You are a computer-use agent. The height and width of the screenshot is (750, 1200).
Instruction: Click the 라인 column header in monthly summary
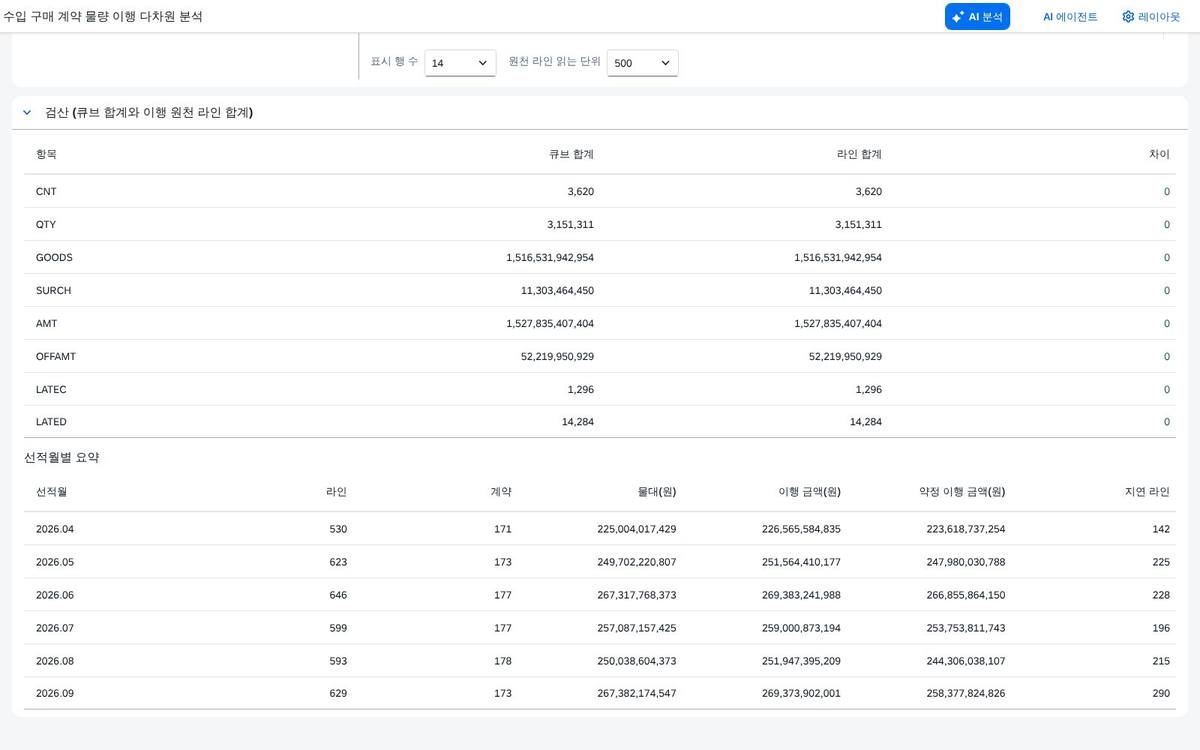[x=336, y=491]
